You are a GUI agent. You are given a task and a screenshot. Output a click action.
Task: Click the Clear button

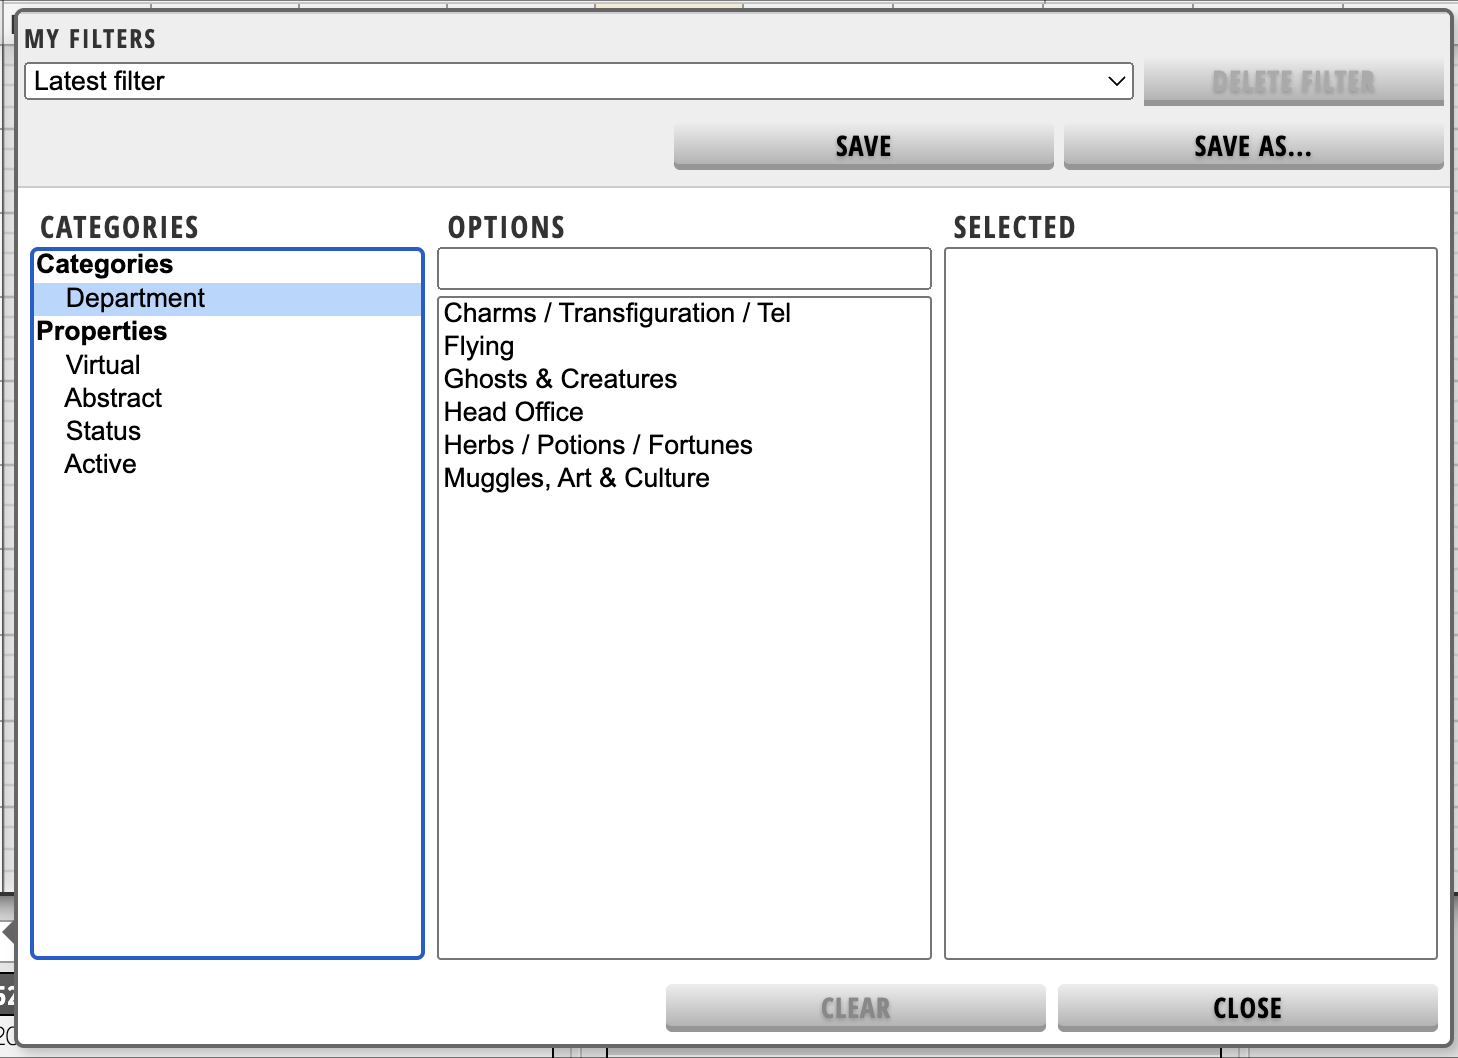(x=855, y=1008)
